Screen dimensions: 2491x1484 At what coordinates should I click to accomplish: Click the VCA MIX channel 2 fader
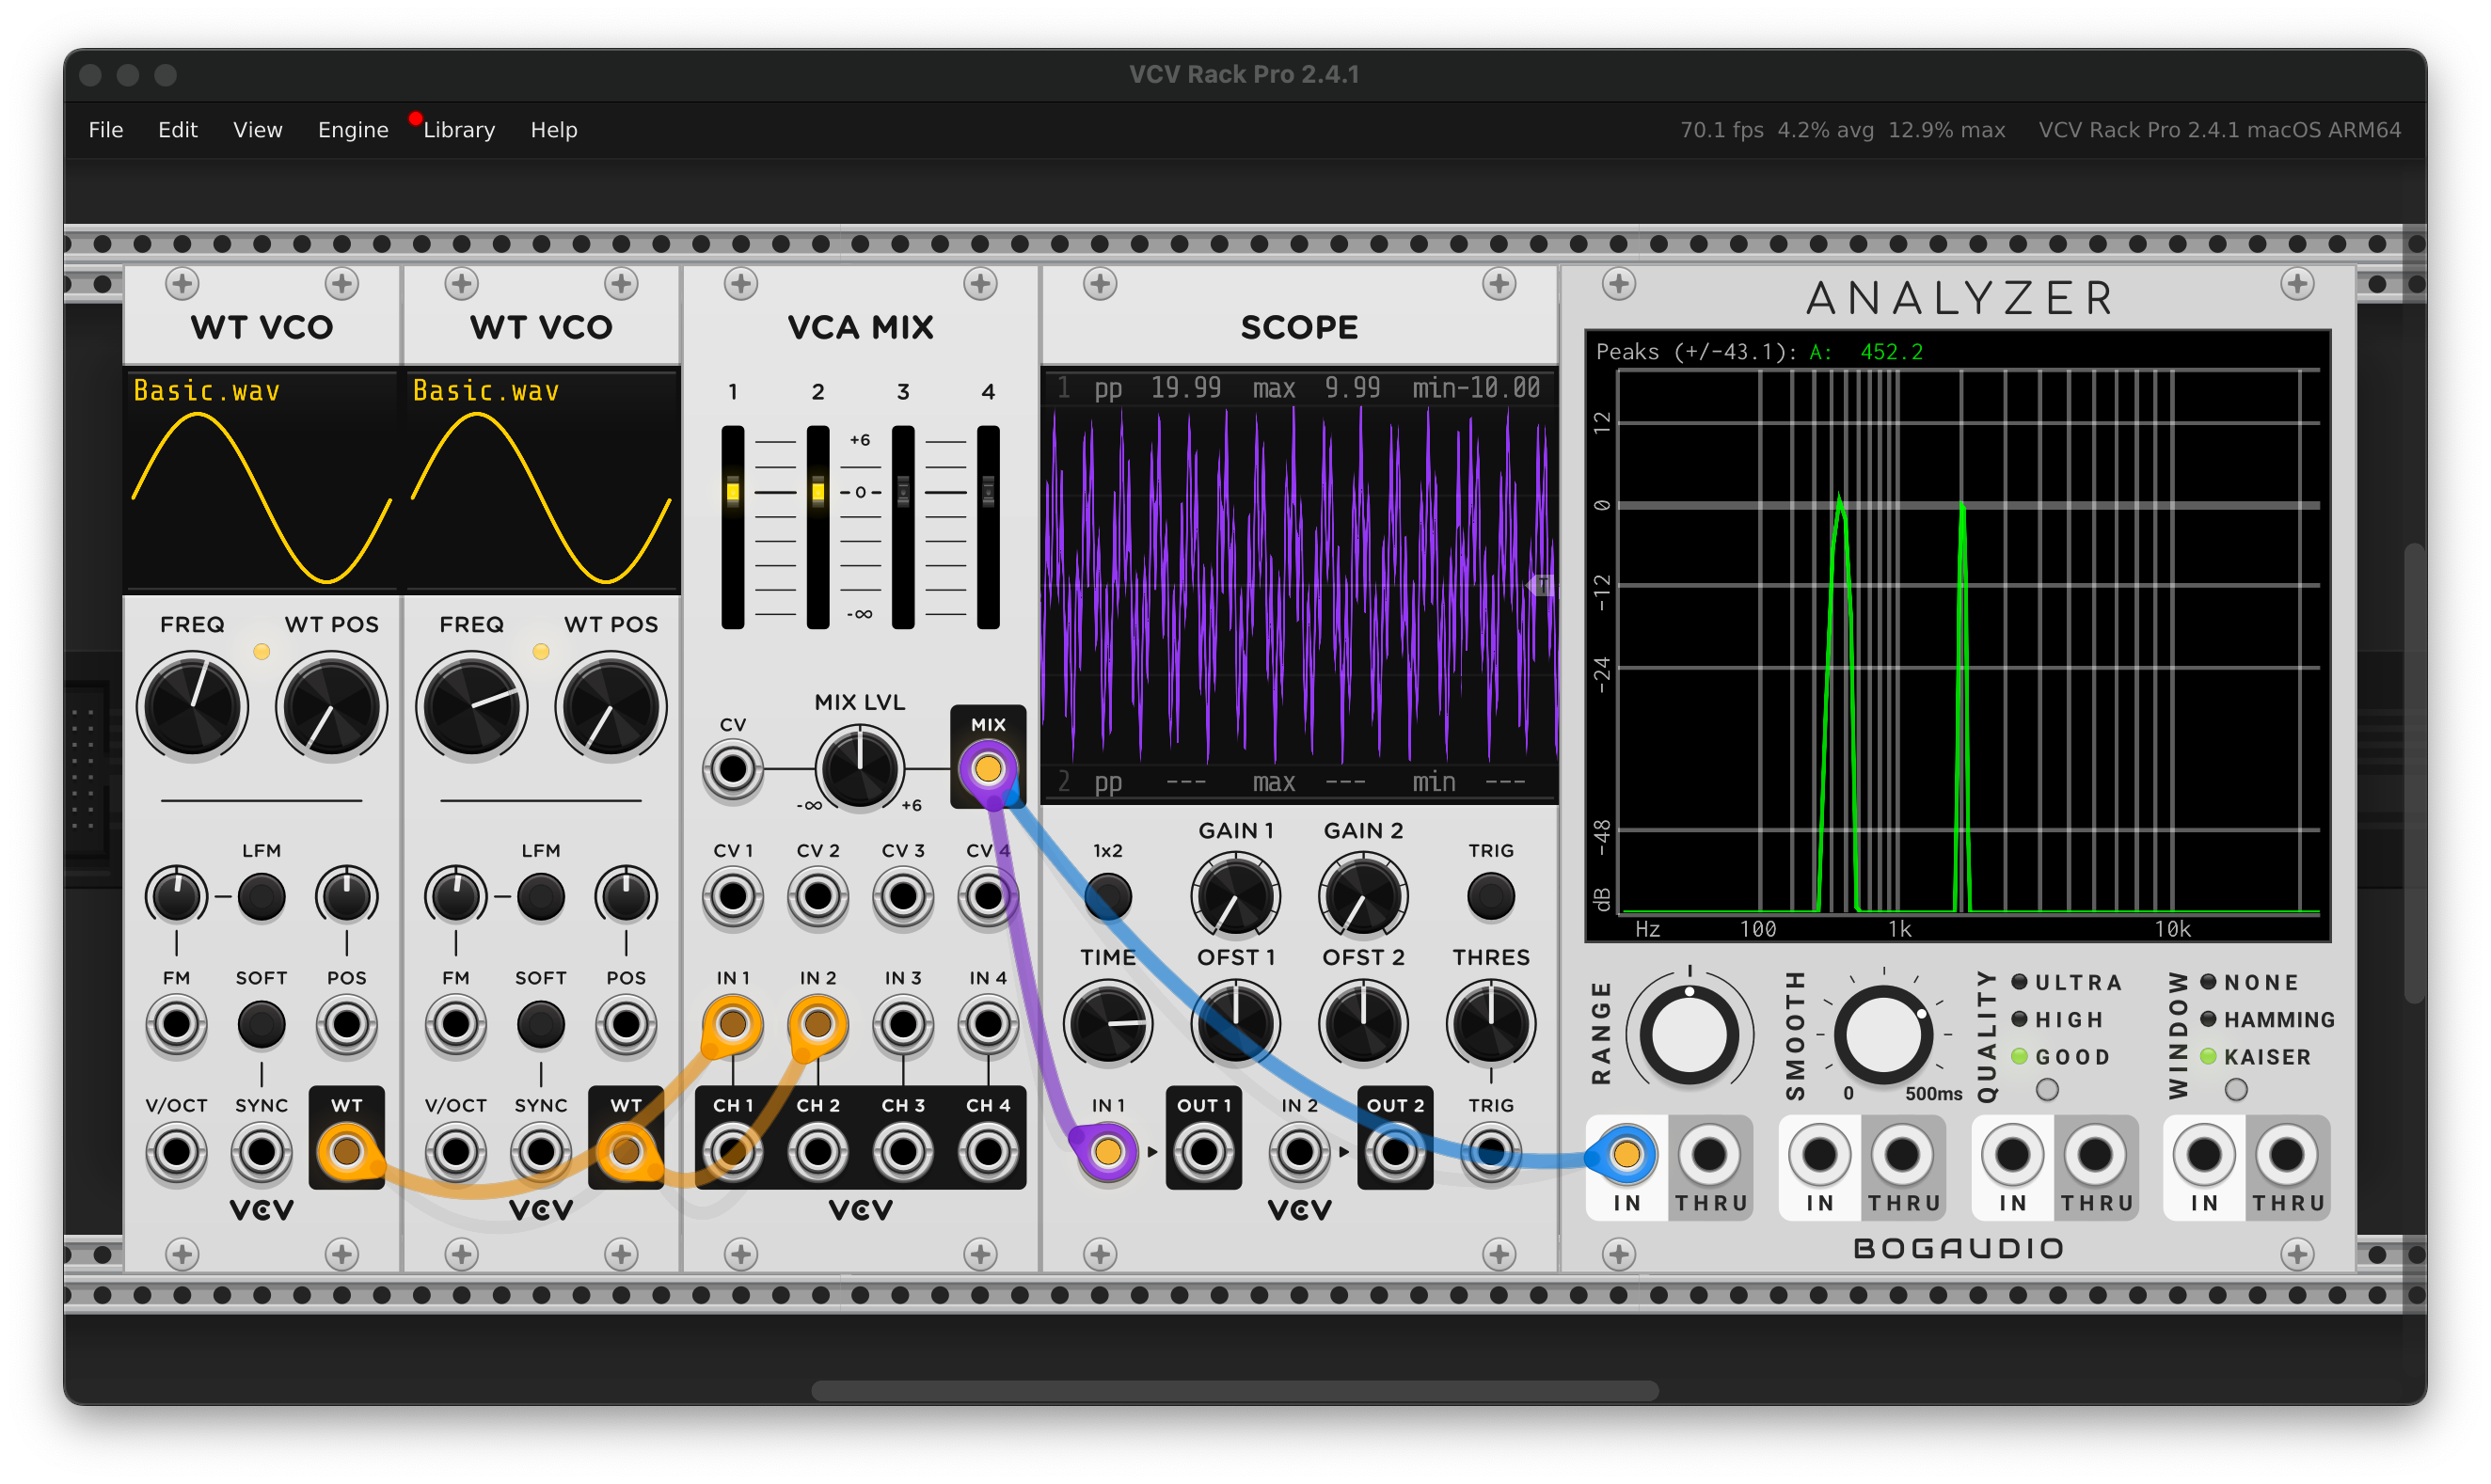click(818, 528)
